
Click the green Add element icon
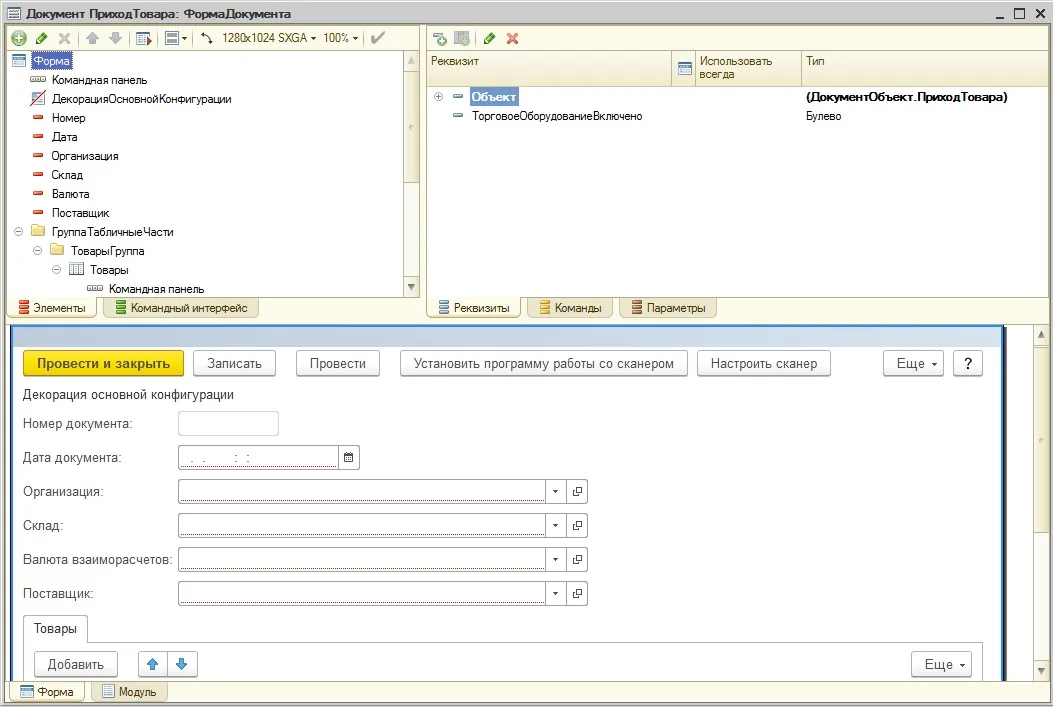pyautogui.click(x=19, y=38)
